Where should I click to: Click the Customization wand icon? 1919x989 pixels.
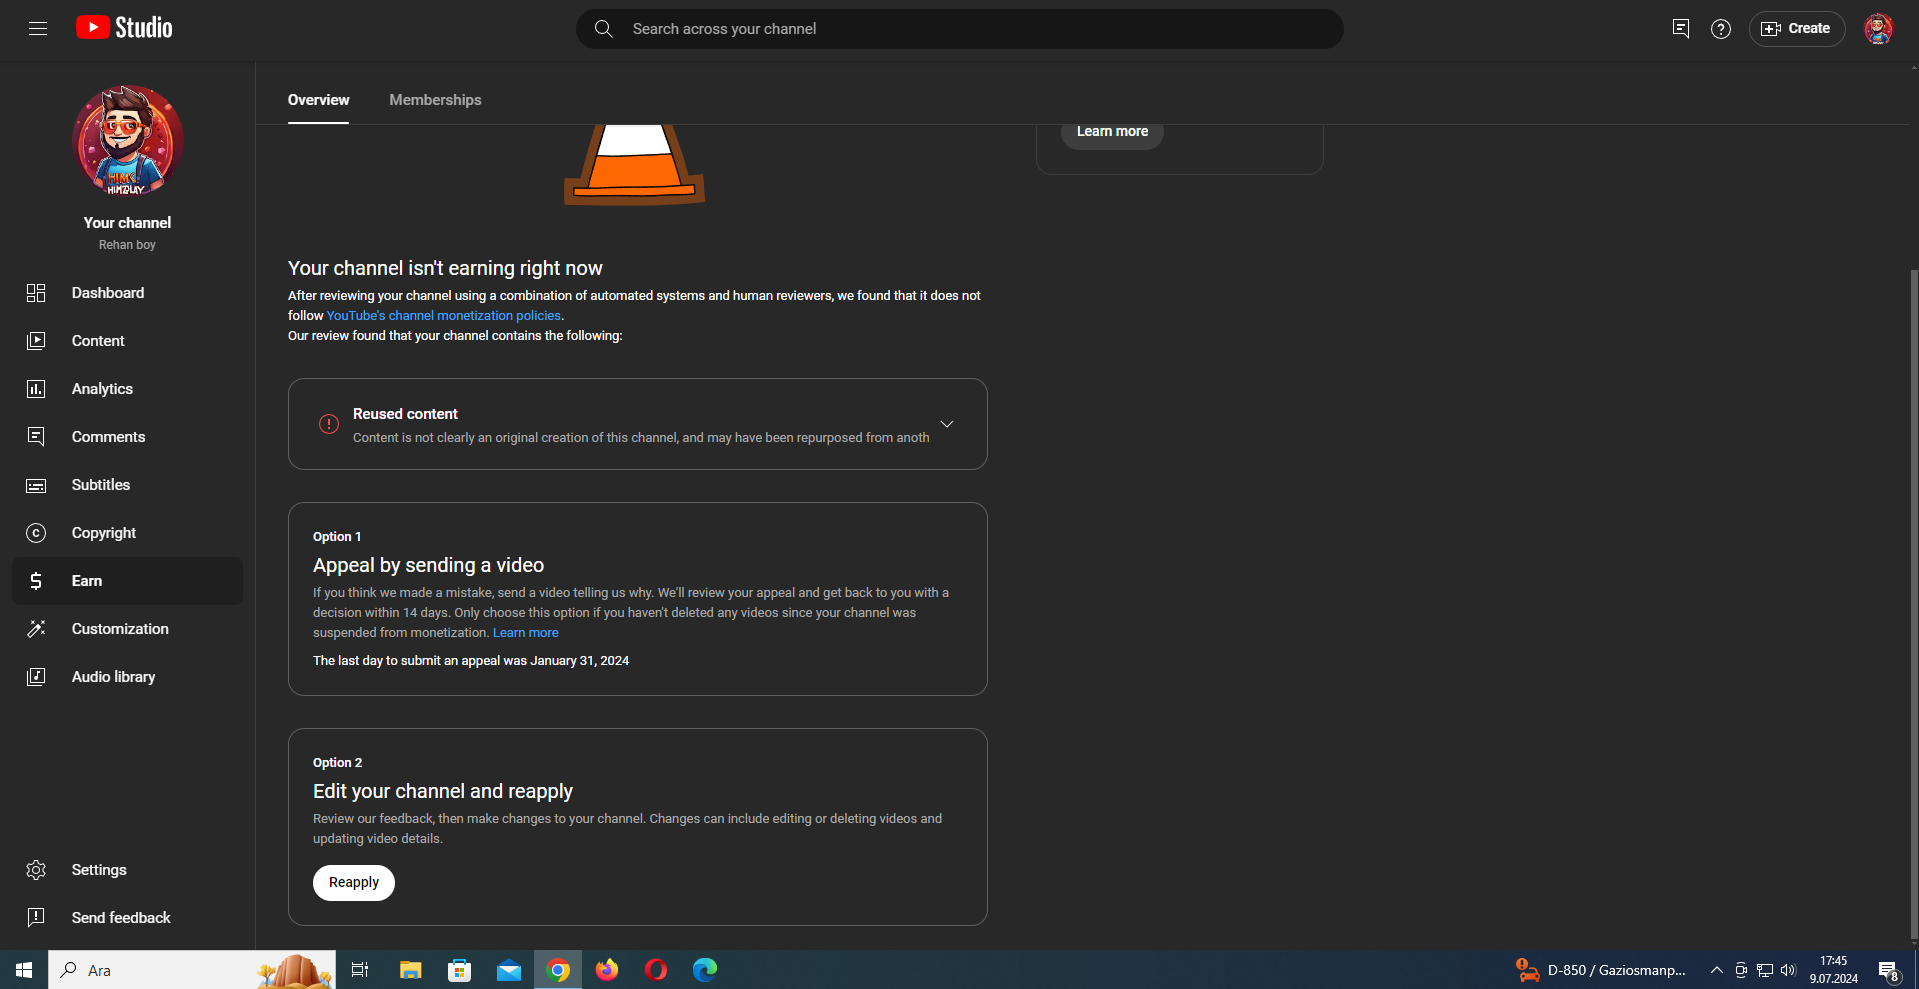pyautogui.click(x=36, y=629)
